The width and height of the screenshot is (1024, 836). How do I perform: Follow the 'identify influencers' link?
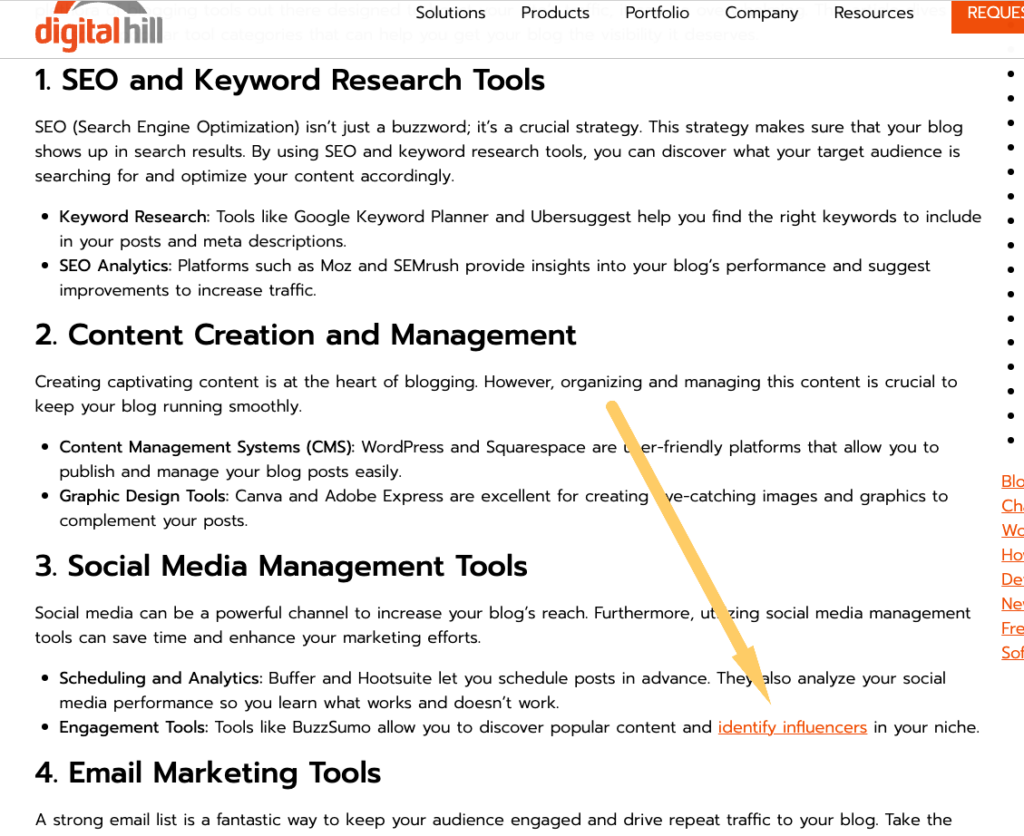[792, 727]
